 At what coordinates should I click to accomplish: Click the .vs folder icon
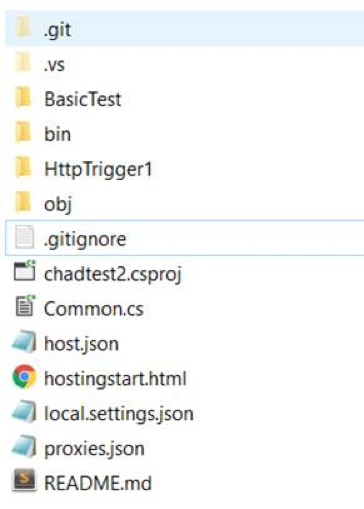23,63
